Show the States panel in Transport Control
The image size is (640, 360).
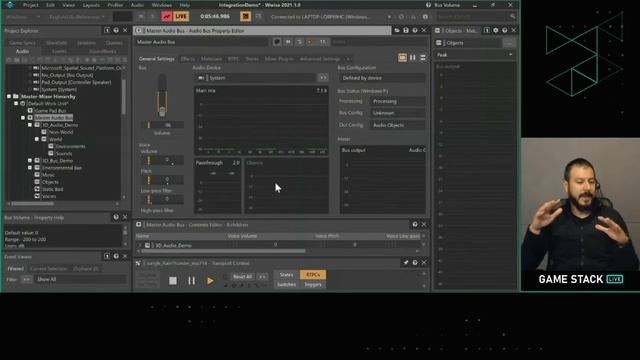[286, 275]
